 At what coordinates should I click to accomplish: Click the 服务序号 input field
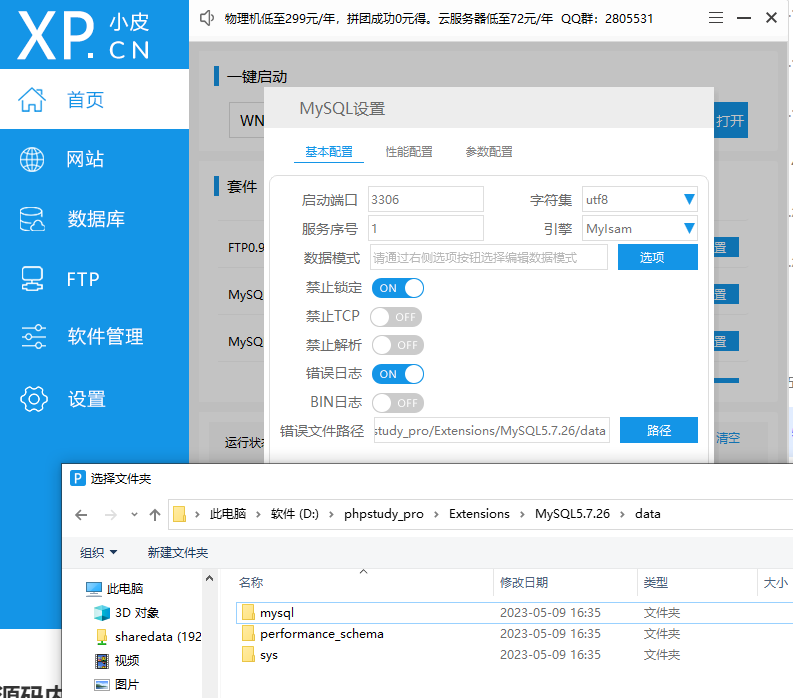(x=425, y=229)
